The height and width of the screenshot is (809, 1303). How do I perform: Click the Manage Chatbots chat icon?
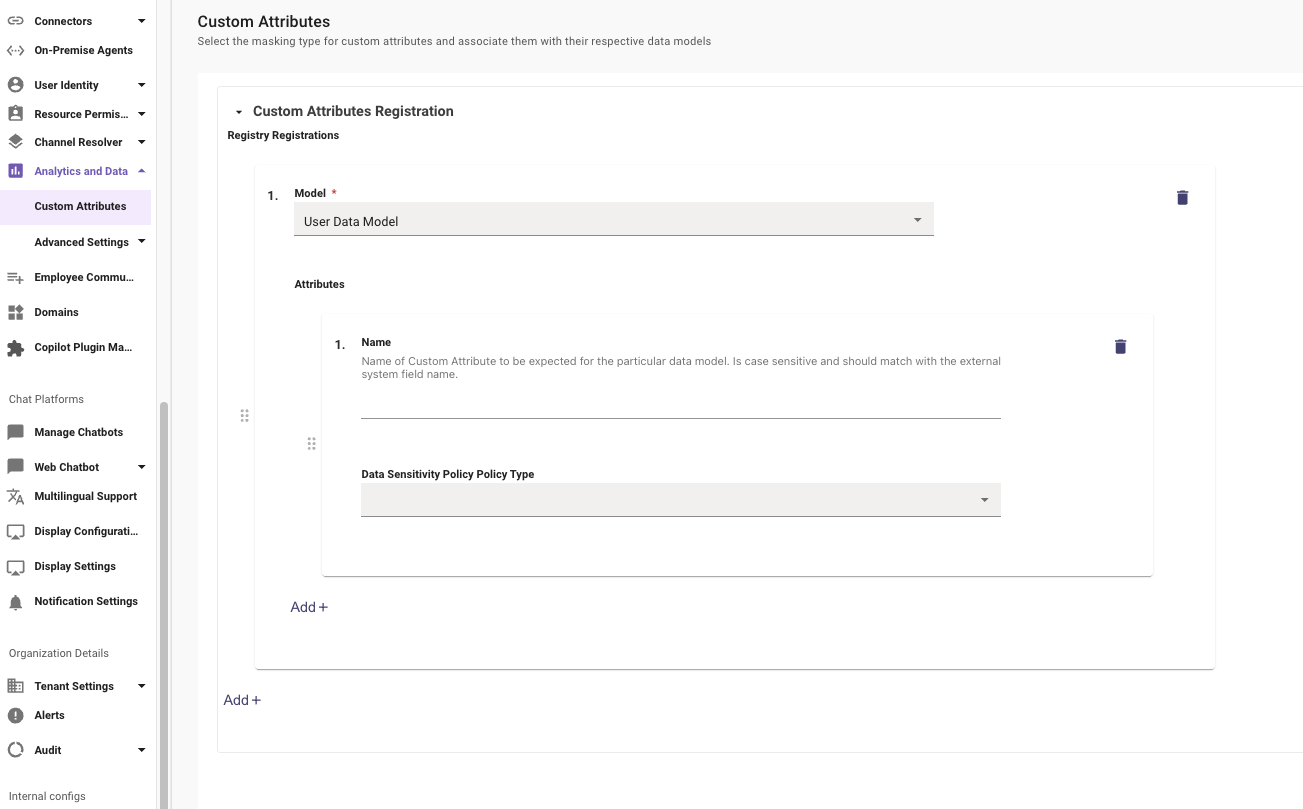tap(15, 432)
